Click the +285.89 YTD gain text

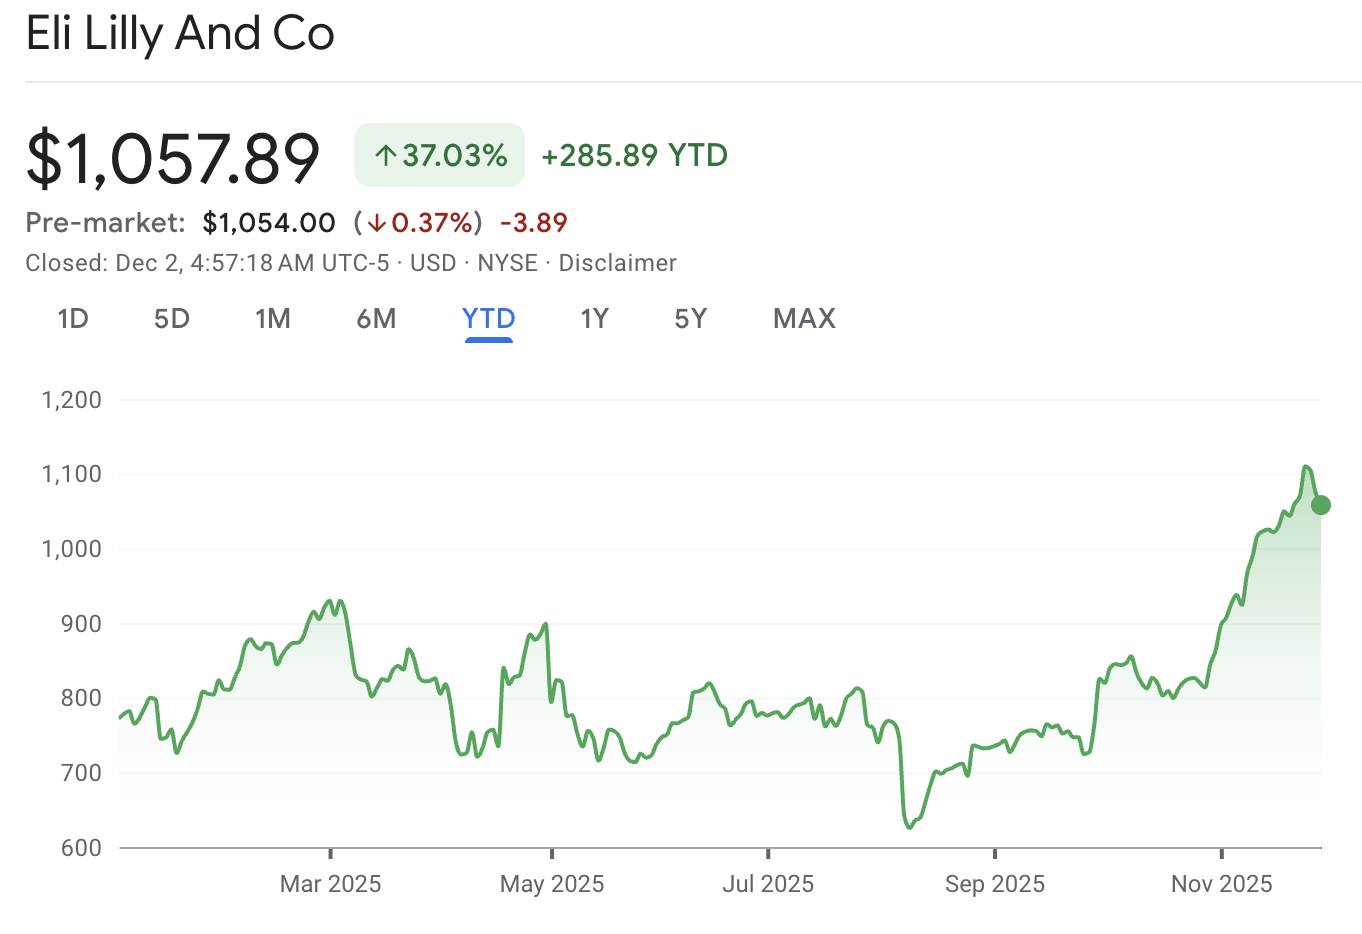point(632,155)
